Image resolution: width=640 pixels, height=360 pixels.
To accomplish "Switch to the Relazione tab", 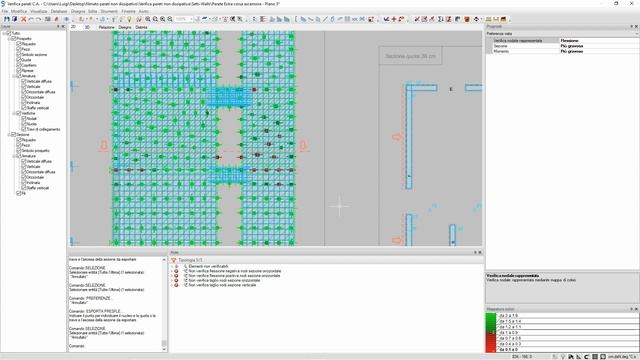I will tap(107, 27).
